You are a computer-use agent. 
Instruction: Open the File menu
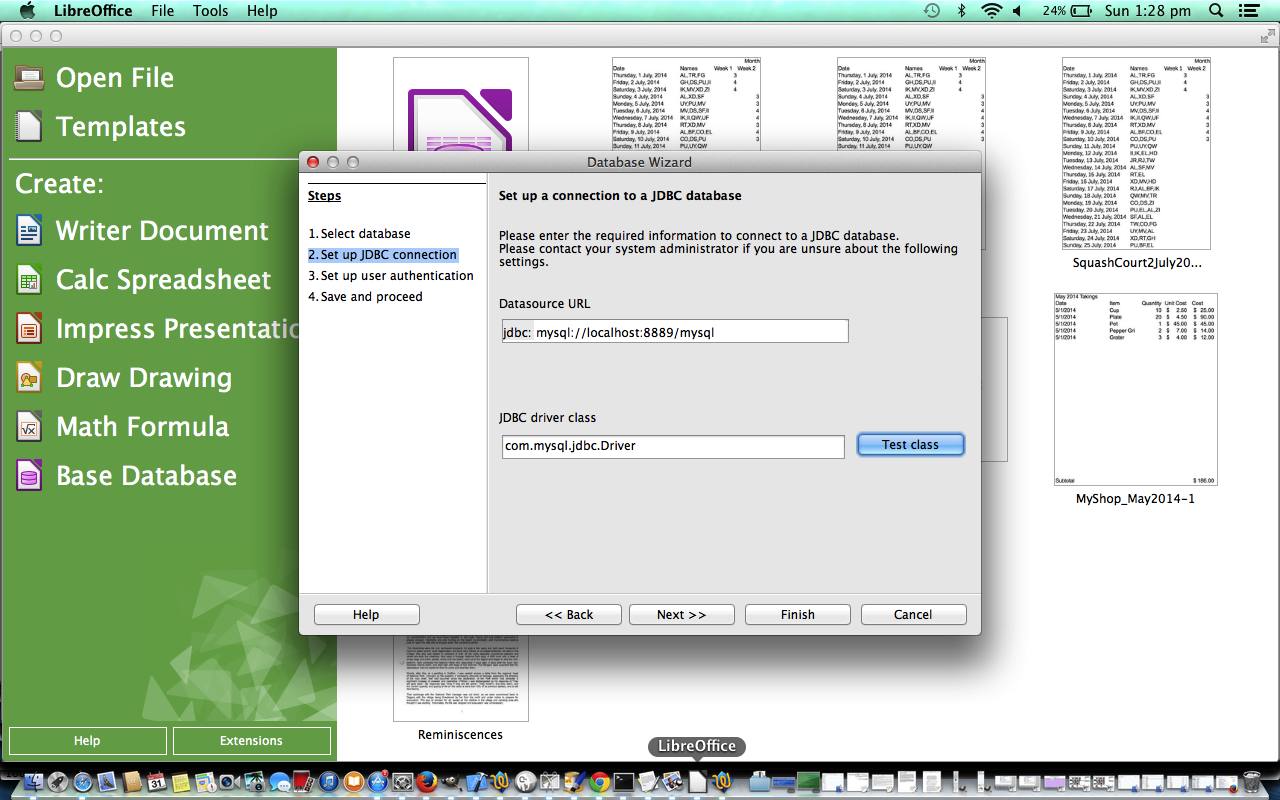click(163, 11)
